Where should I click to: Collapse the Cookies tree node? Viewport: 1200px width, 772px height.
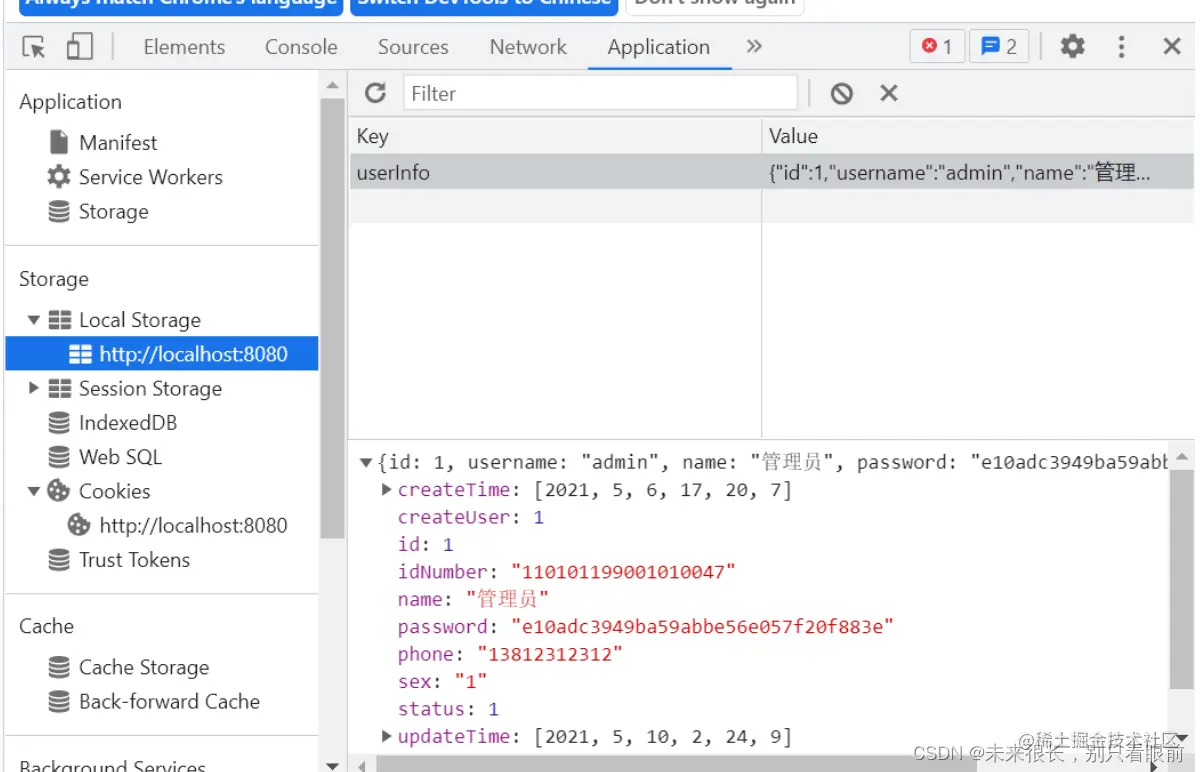coord(34,491)
